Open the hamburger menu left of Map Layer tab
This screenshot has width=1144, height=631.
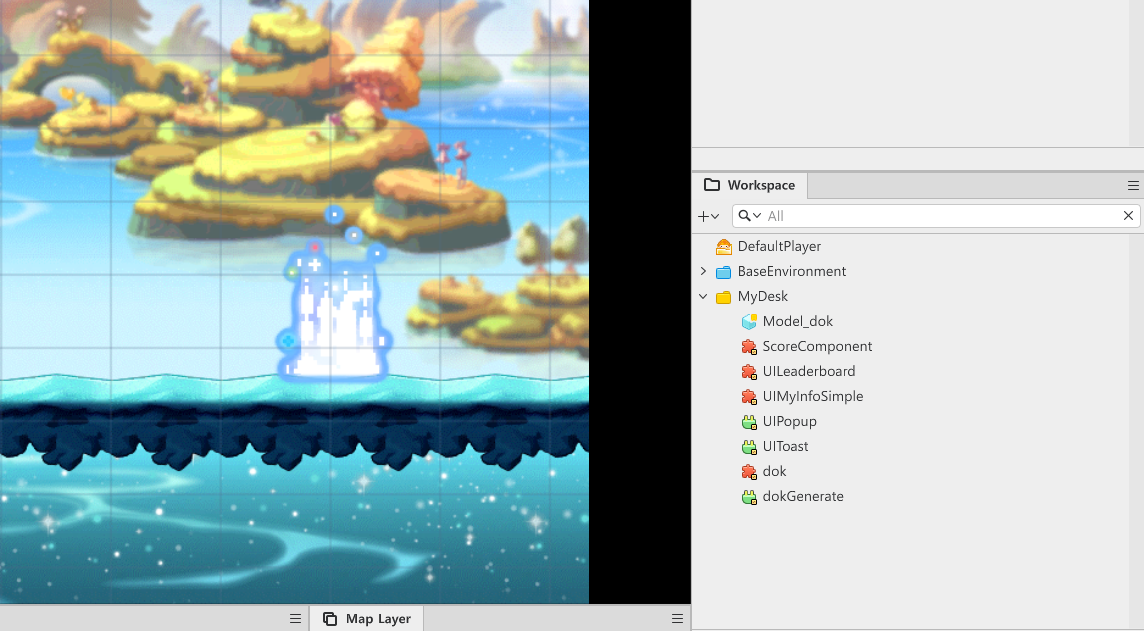pyautogui.click(x=295, y=619)
